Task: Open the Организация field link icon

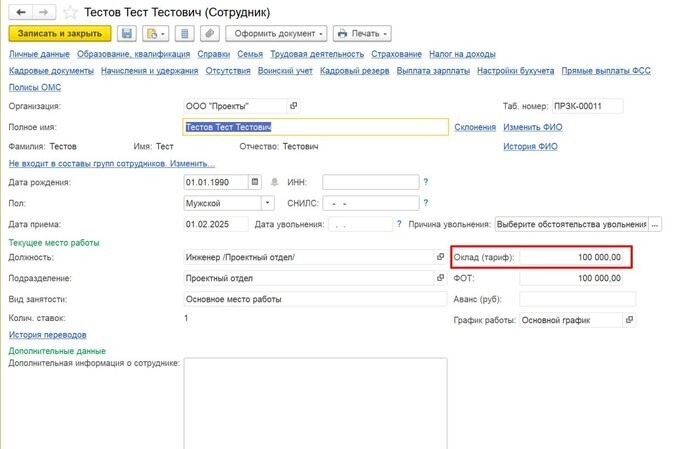Action: (293, 106)
